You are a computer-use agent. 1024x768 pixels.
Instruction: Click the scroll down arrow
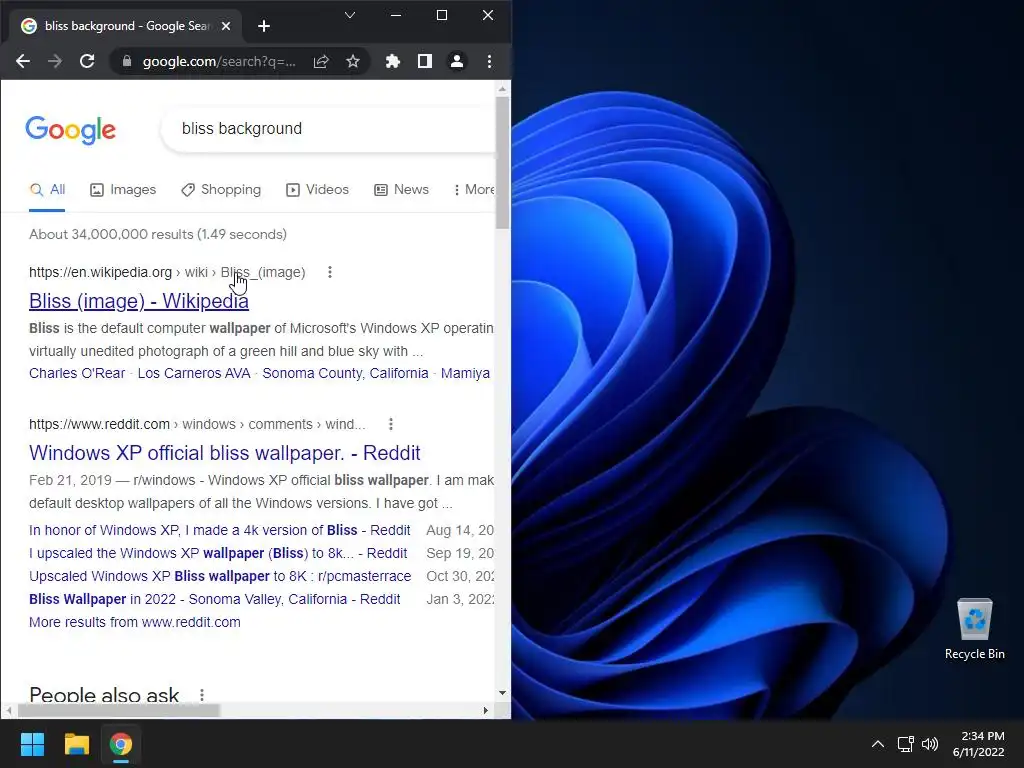[502, 693]
